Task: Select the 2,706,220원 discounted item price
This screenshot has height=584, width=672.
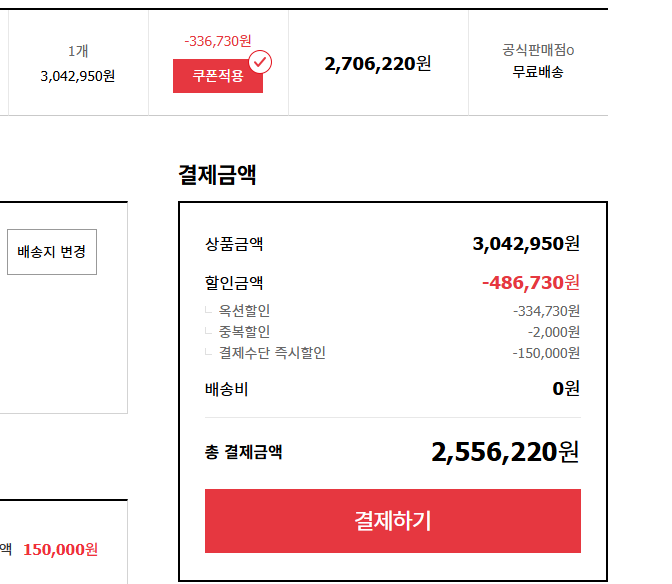Action: 378,64
